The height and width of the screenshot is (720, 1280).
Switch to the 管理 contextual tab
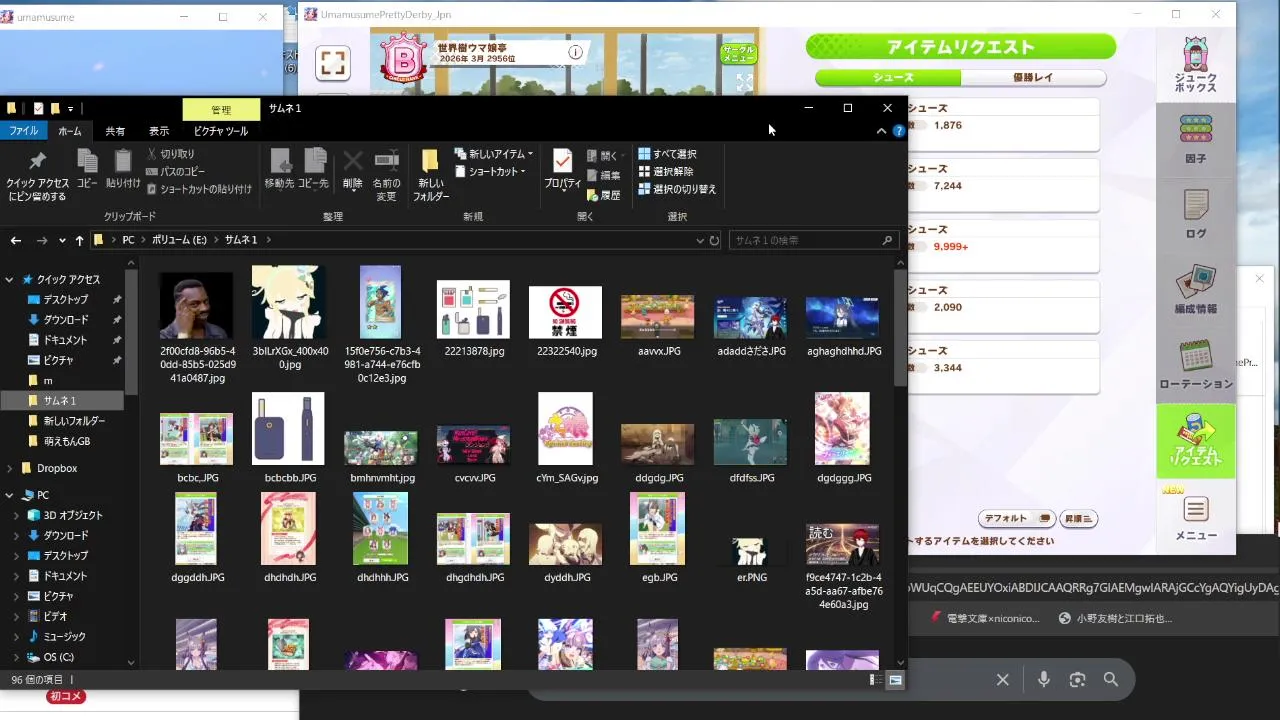tap(221, 110)
